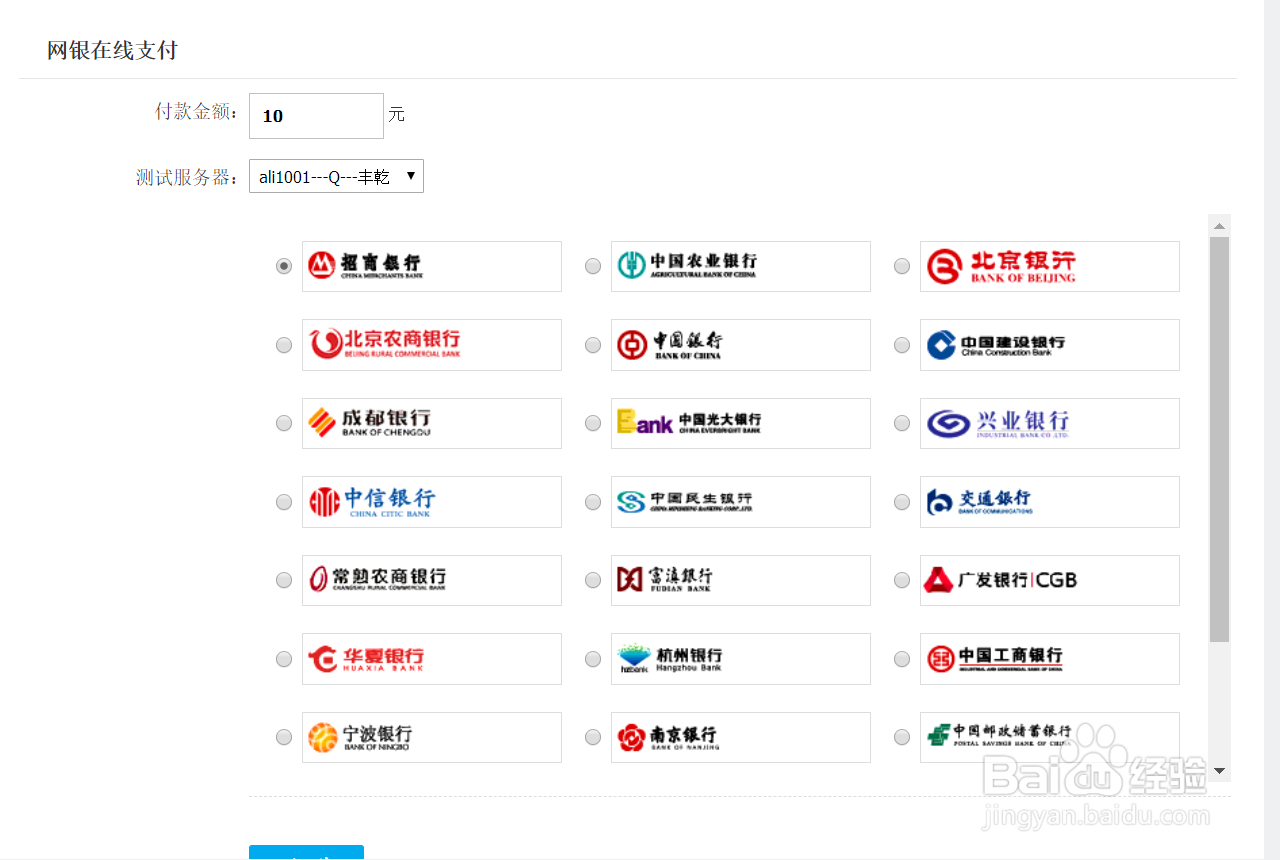Click the Agricultural Bank of China logo
The image size is (1280, 860).
741,266
